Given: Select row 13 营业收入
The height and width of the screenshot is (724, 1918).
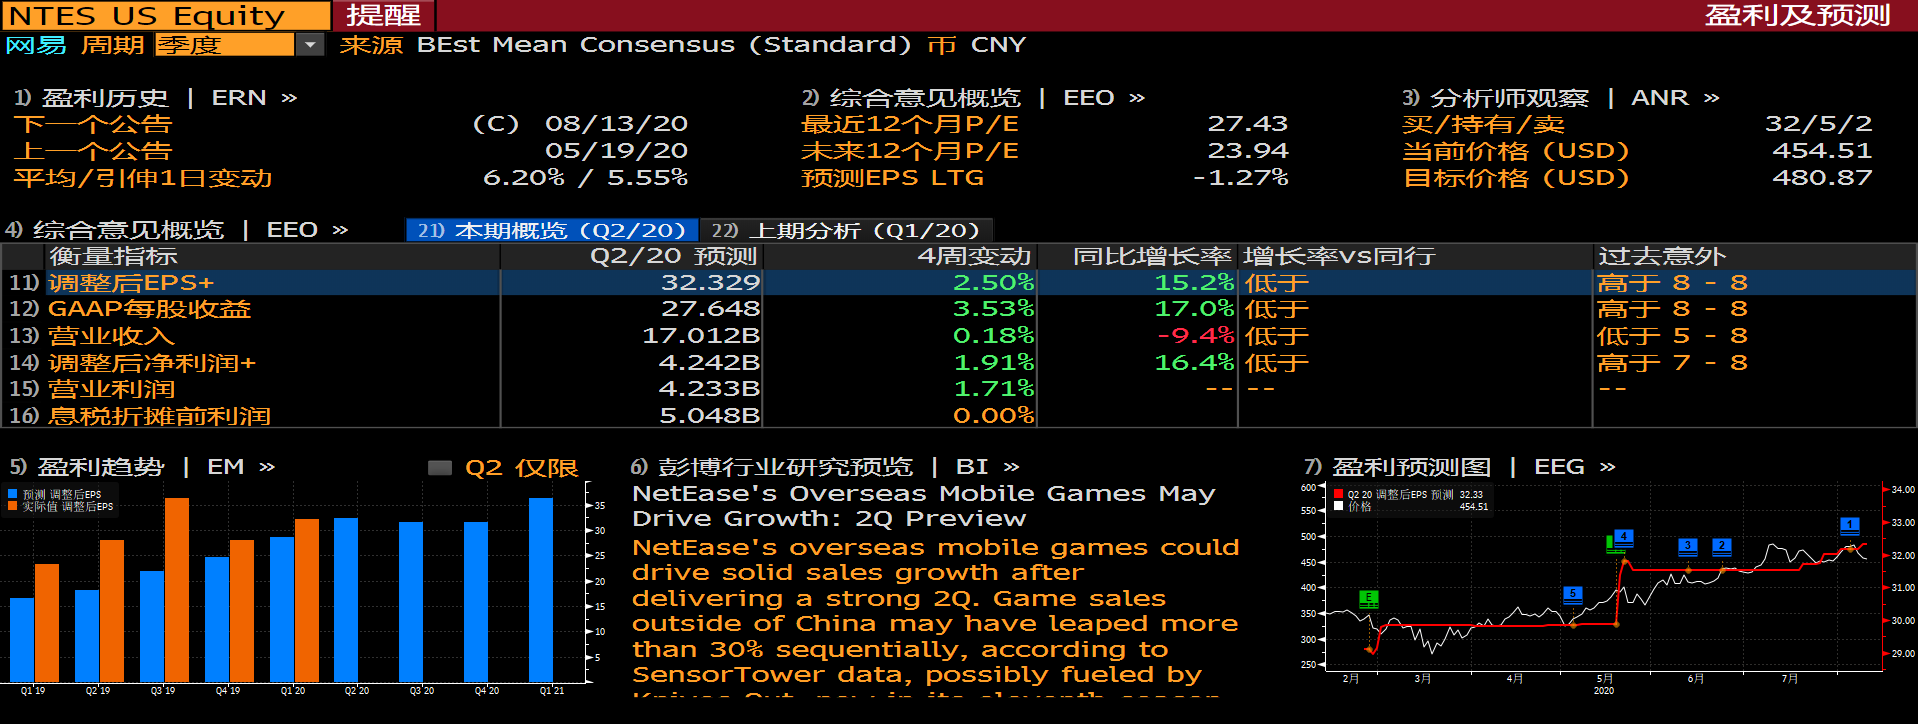Looking at the screenshot, I should click(x=959, y=336).
